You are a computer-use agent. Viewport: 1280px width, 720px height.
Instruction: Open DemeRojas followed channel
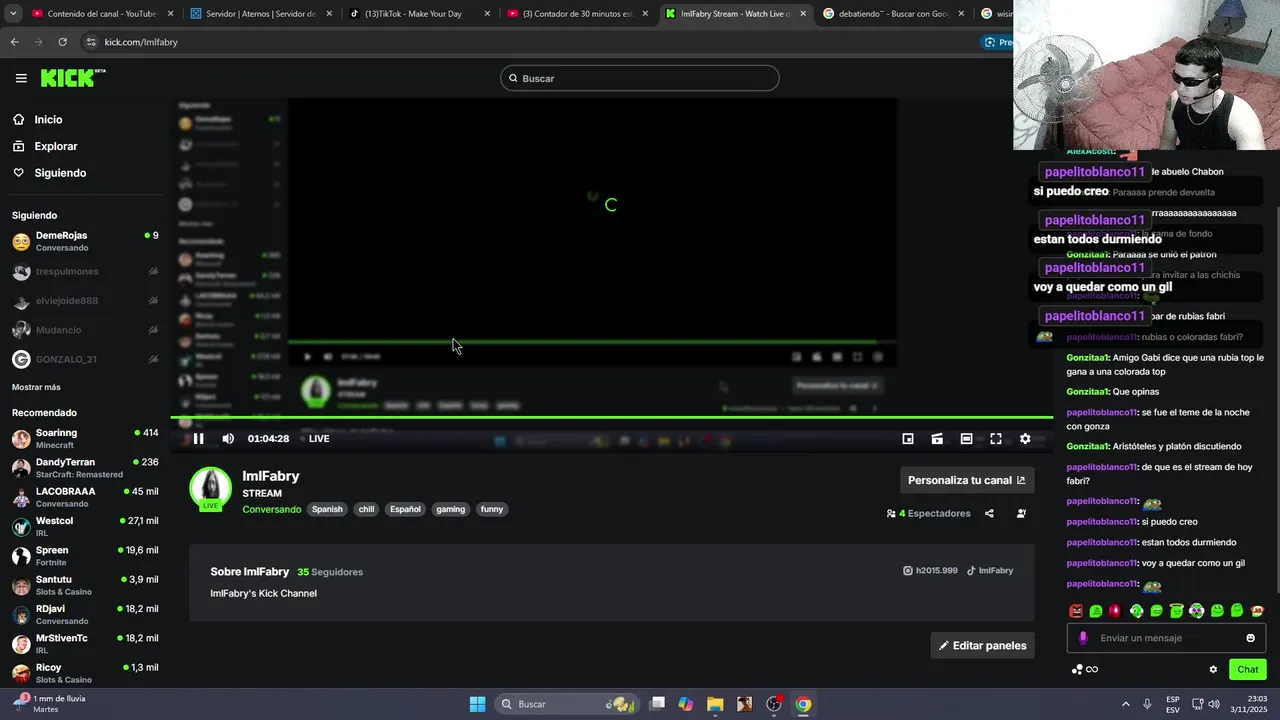click(x=85, y=241)
